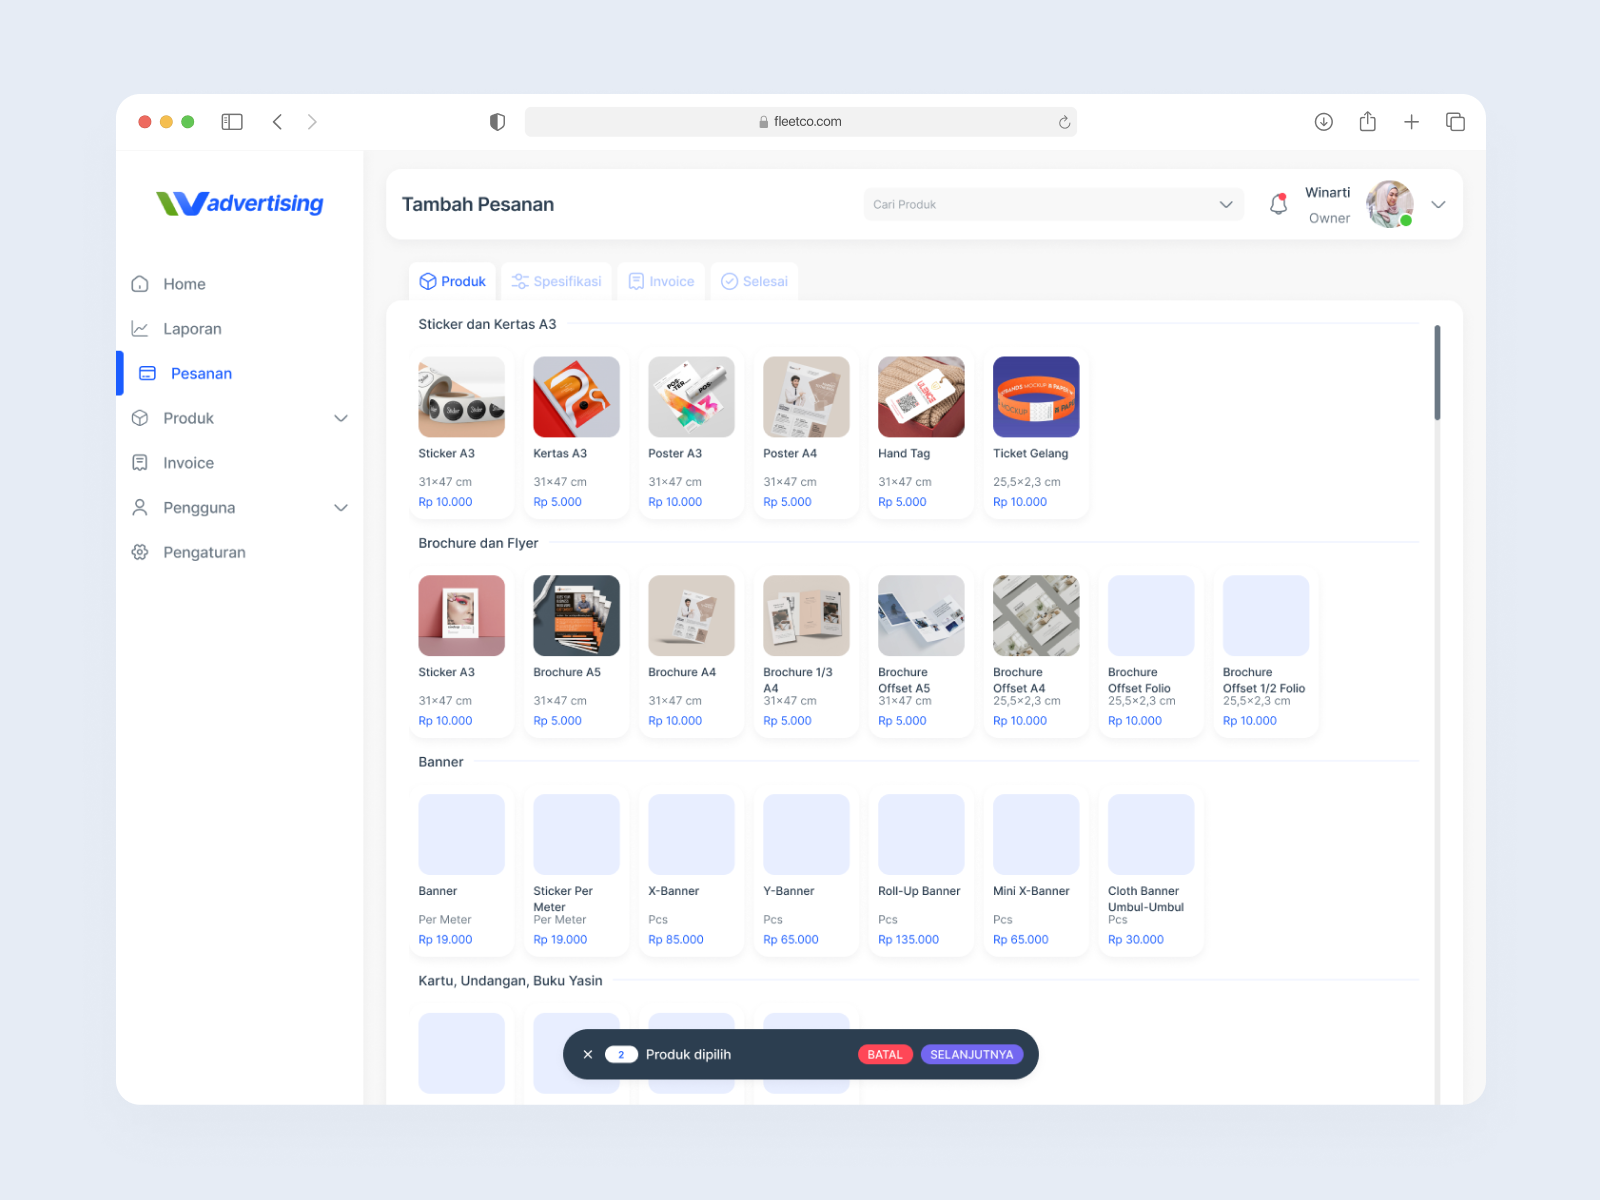Open the Home sidebar item via its house icon
This screenshot has width=1600, height=1200.
[x=141, y=284]
